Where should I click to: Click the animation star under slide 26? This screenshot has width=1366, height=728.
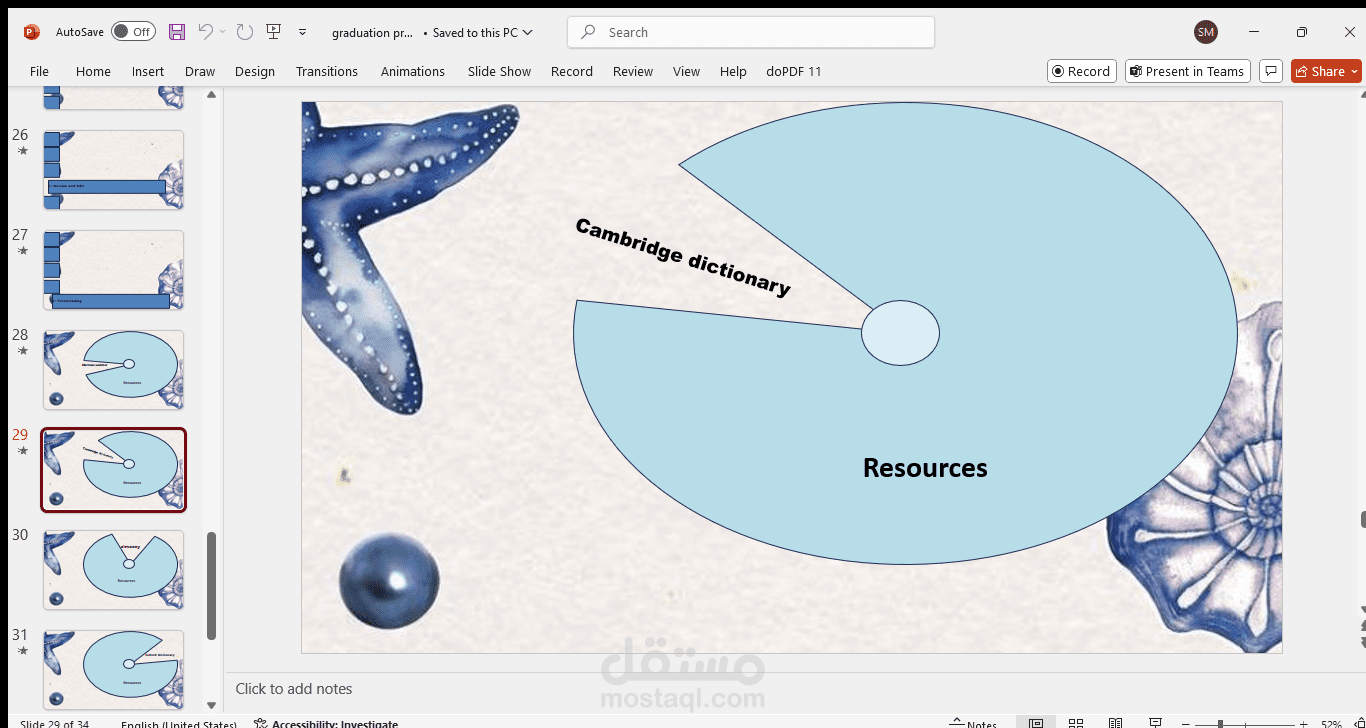point(22,151)
